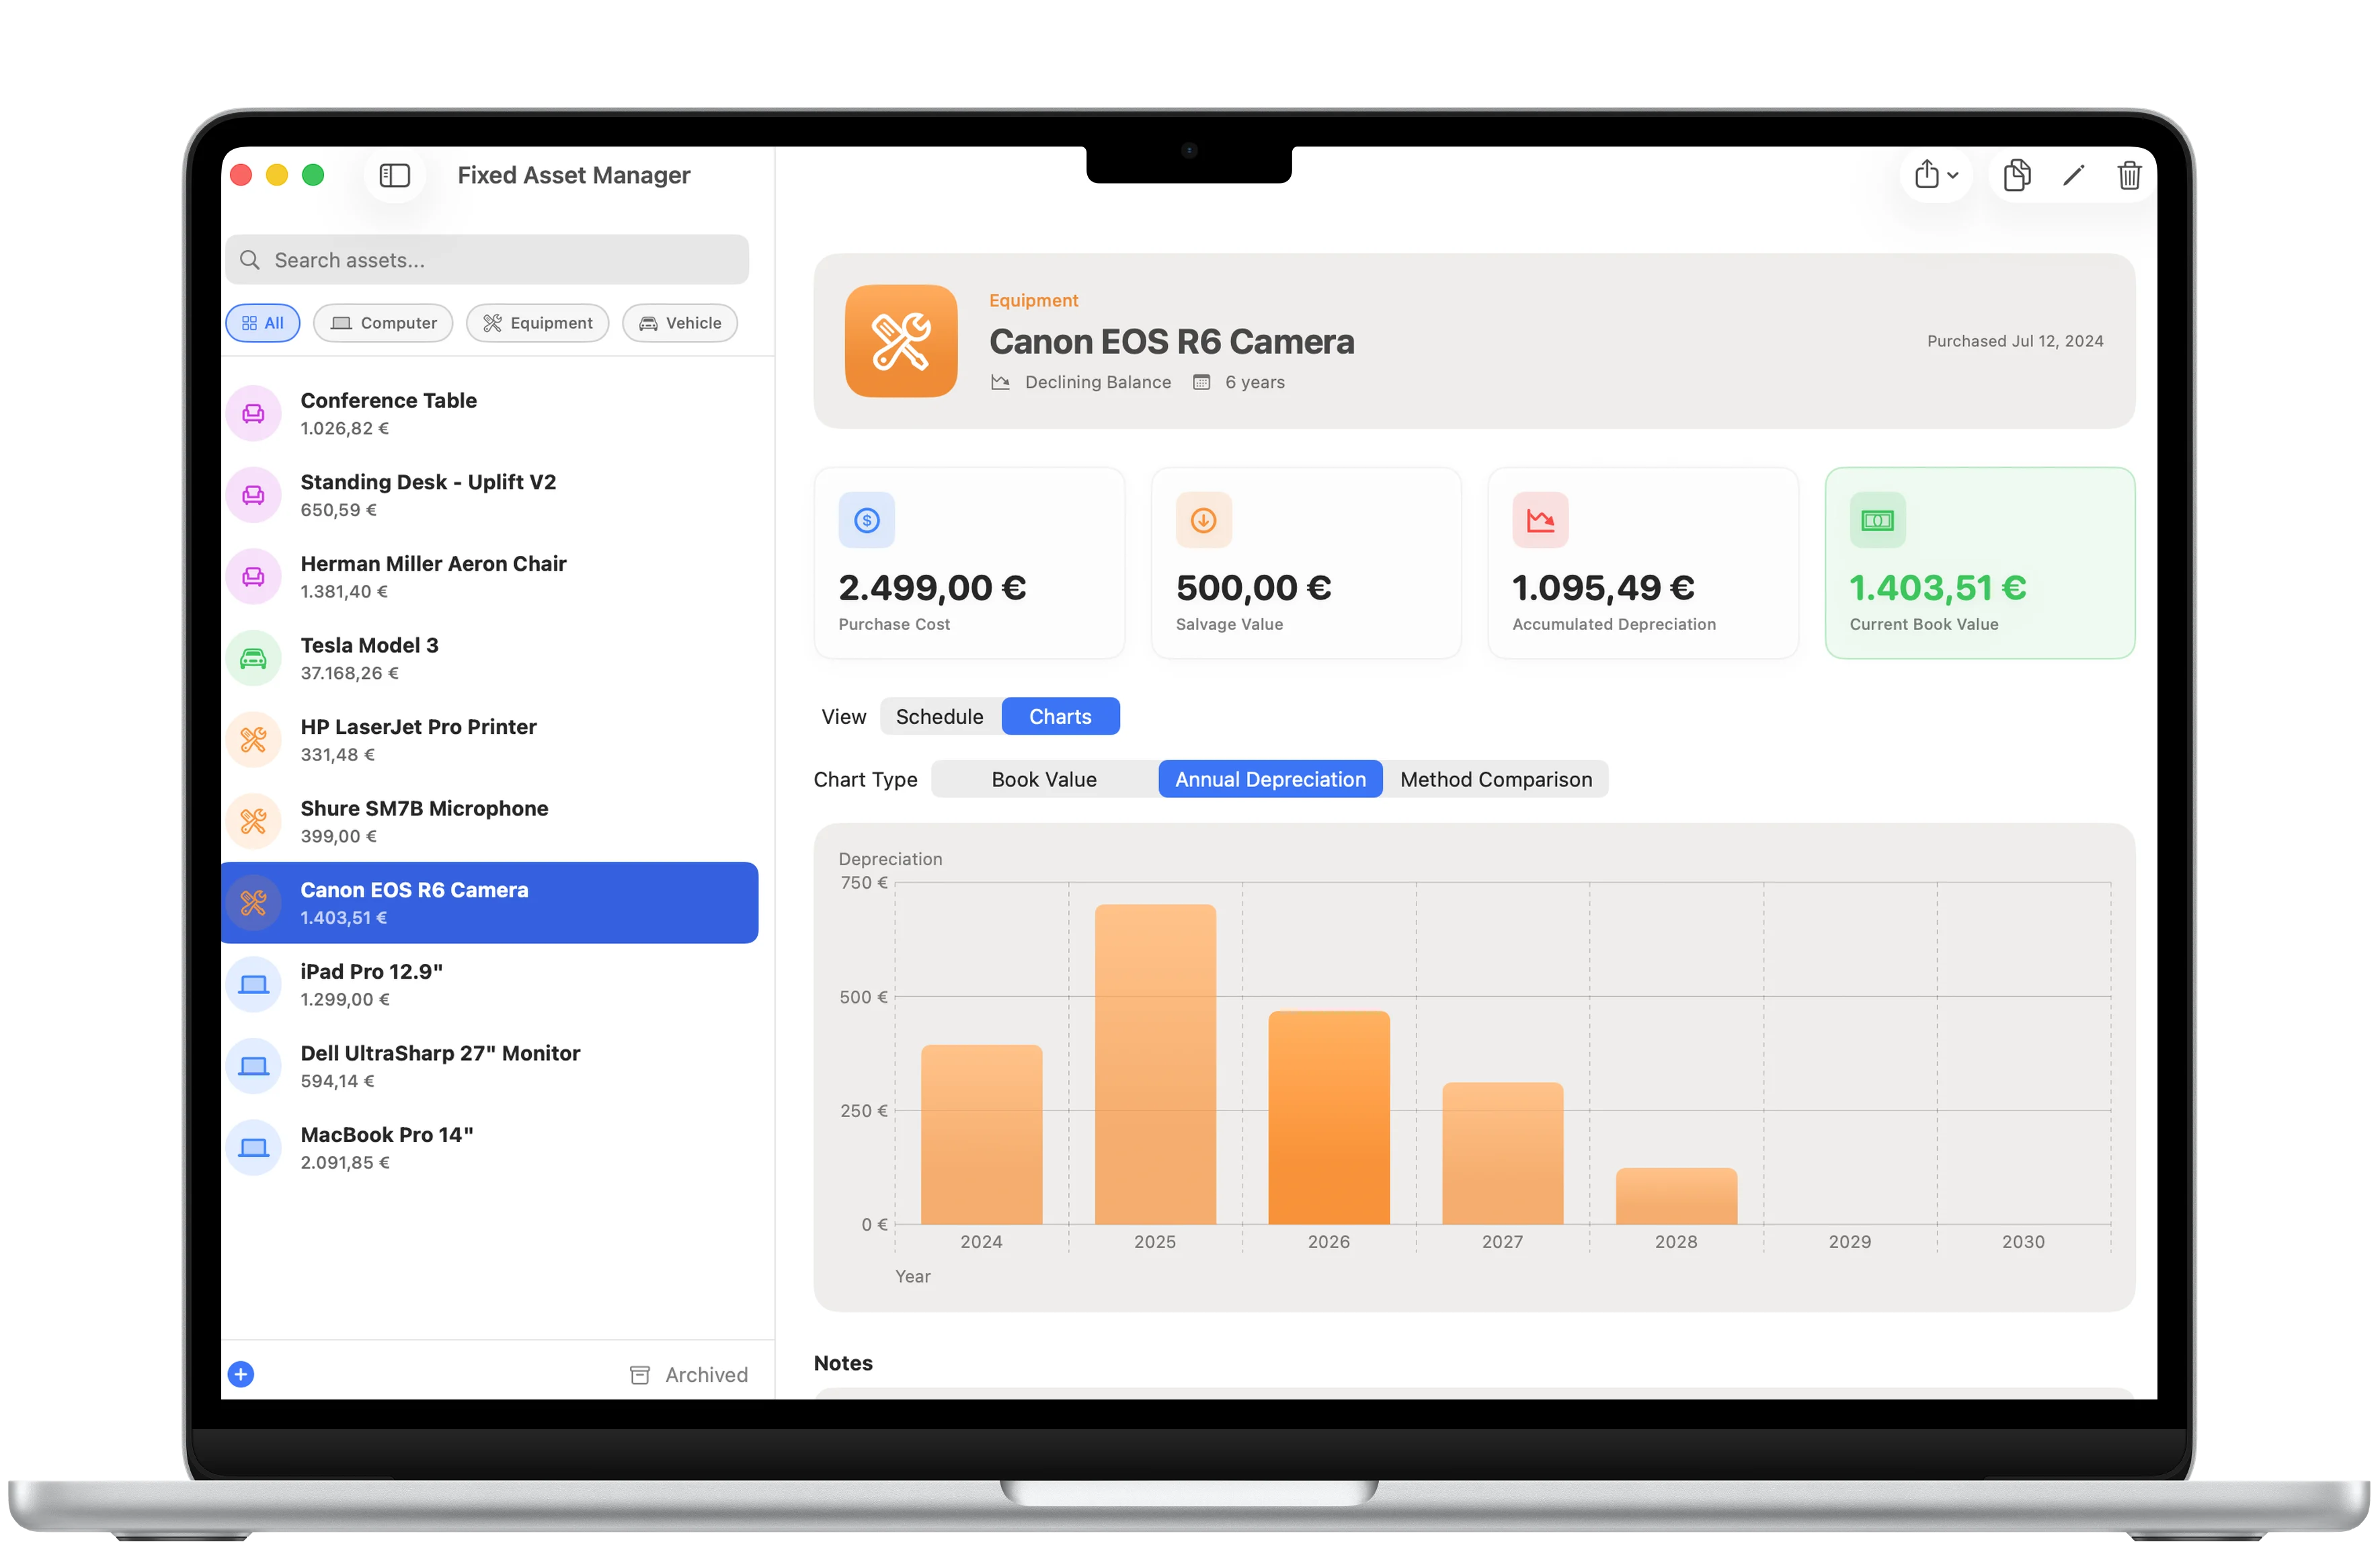The height and width of the screenshot is (1546, 2380).
Task: Click the Current Book Value cash icon
Action: 1878,520
